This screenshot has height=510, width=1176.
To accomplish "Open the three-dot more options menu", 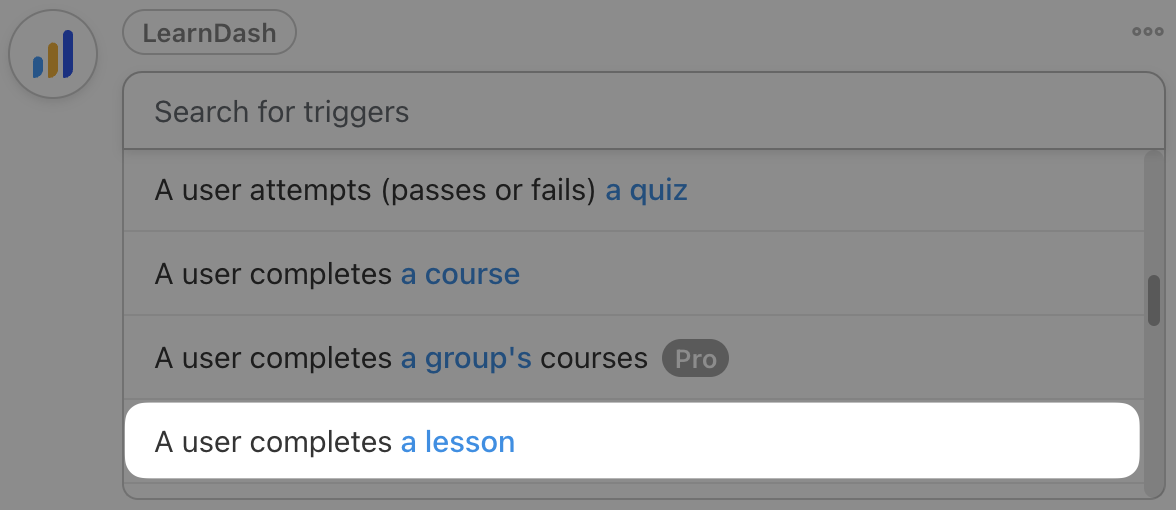I will point(1147,32).
